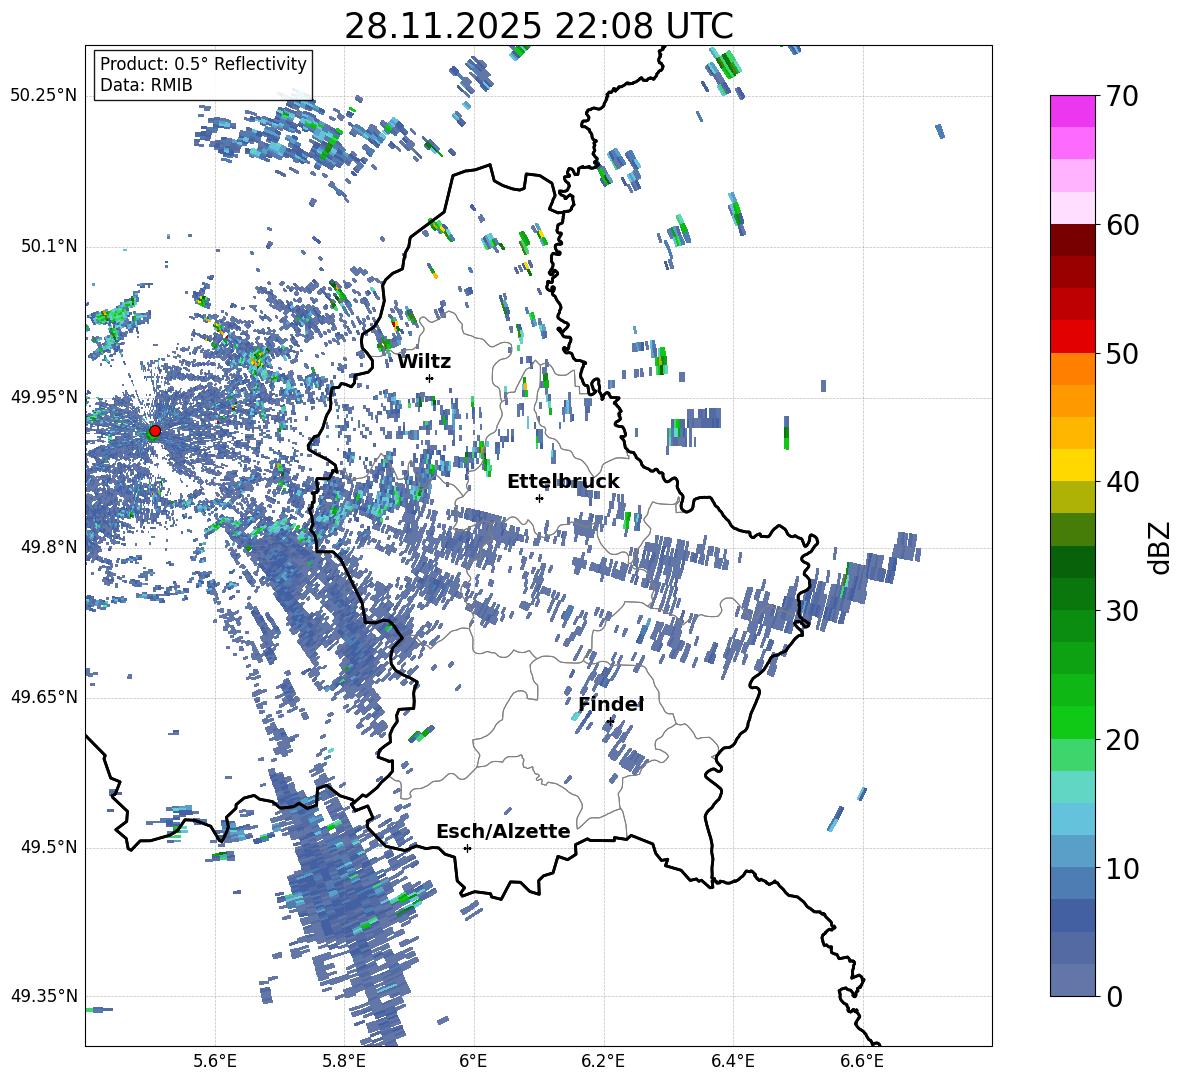This screenshot has width=1184, height=1081.
Task: Click the 49.65°N latitude label
Action: pos(44,696)
